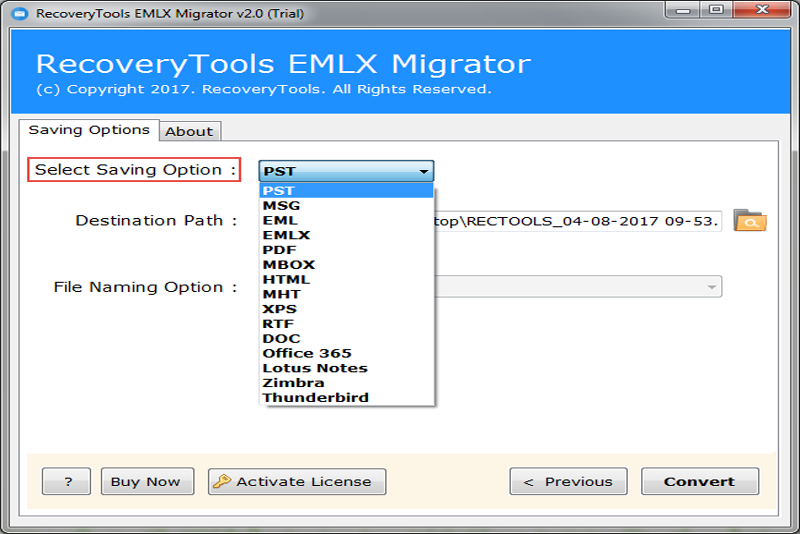Maximize the EMLX Migrator window

pos(716,9)
